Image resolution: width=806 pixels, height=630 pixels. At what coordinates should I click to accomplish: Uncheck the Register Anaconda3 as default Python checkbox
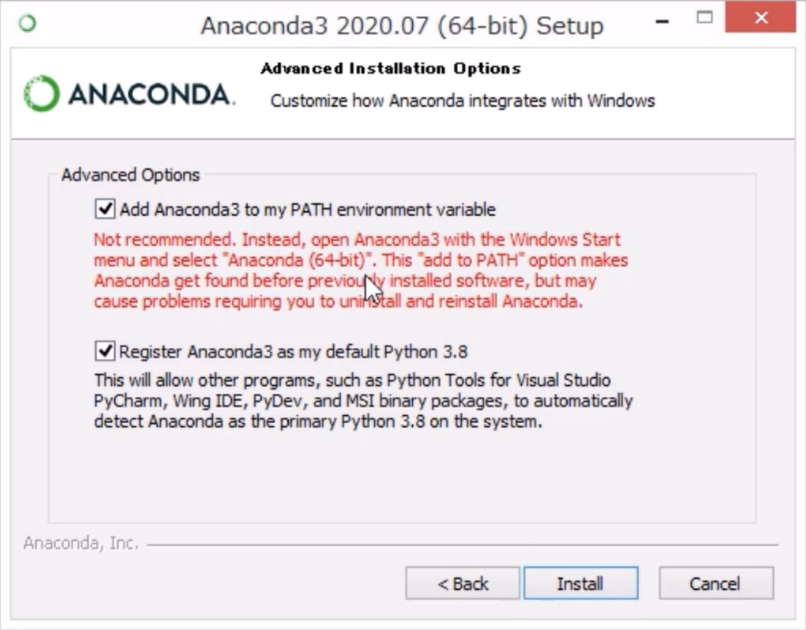coord(104,351)
